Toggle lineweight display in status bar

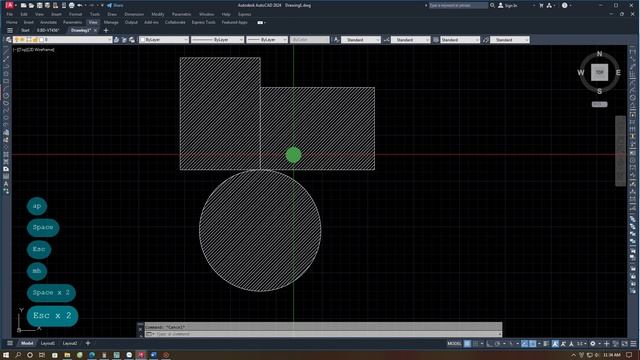pyautogui.click(x=546, y=344)
